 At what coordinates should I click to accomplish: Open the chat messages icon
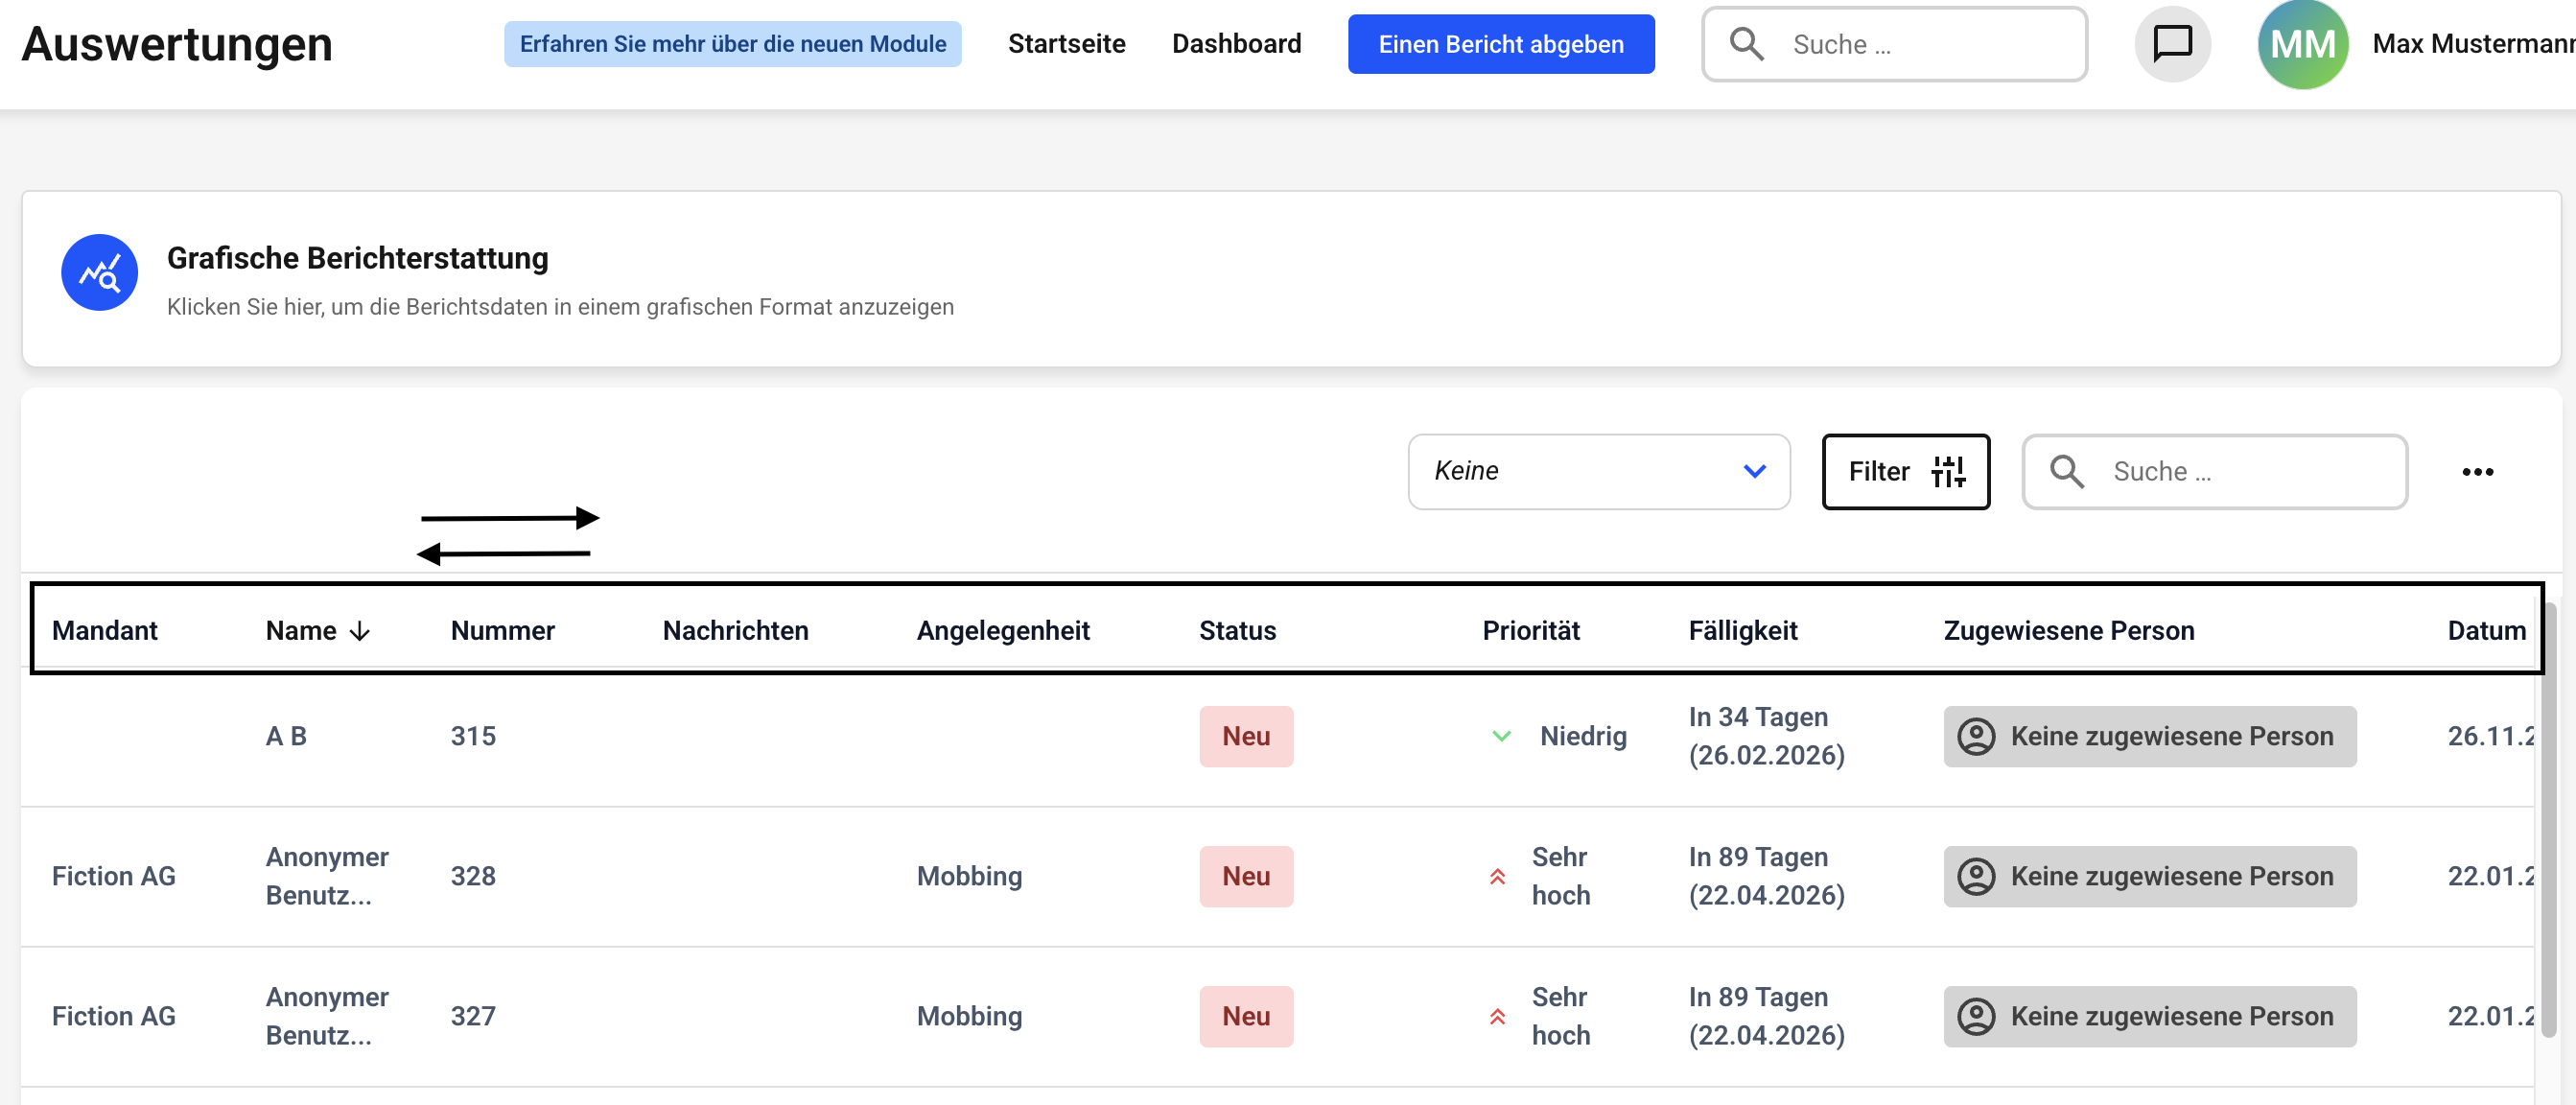(x=2171, y=43)
